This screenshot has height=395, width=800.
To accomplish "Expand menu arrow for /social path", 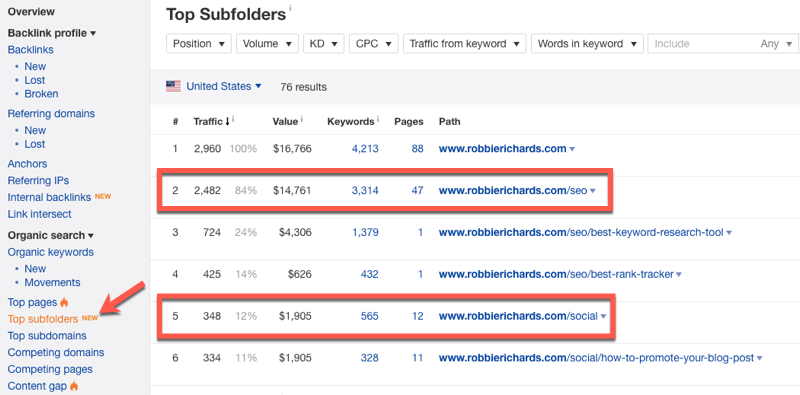I will coord(604,316).
